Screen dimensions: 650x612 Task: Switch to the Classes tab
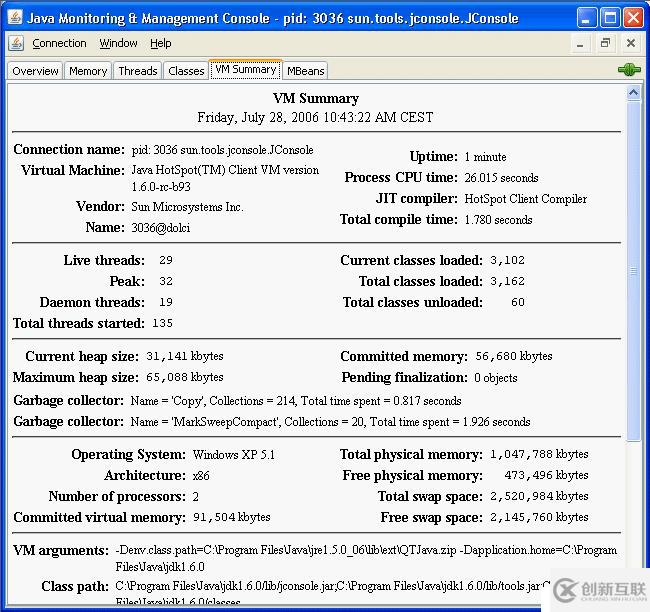(186, 71)
